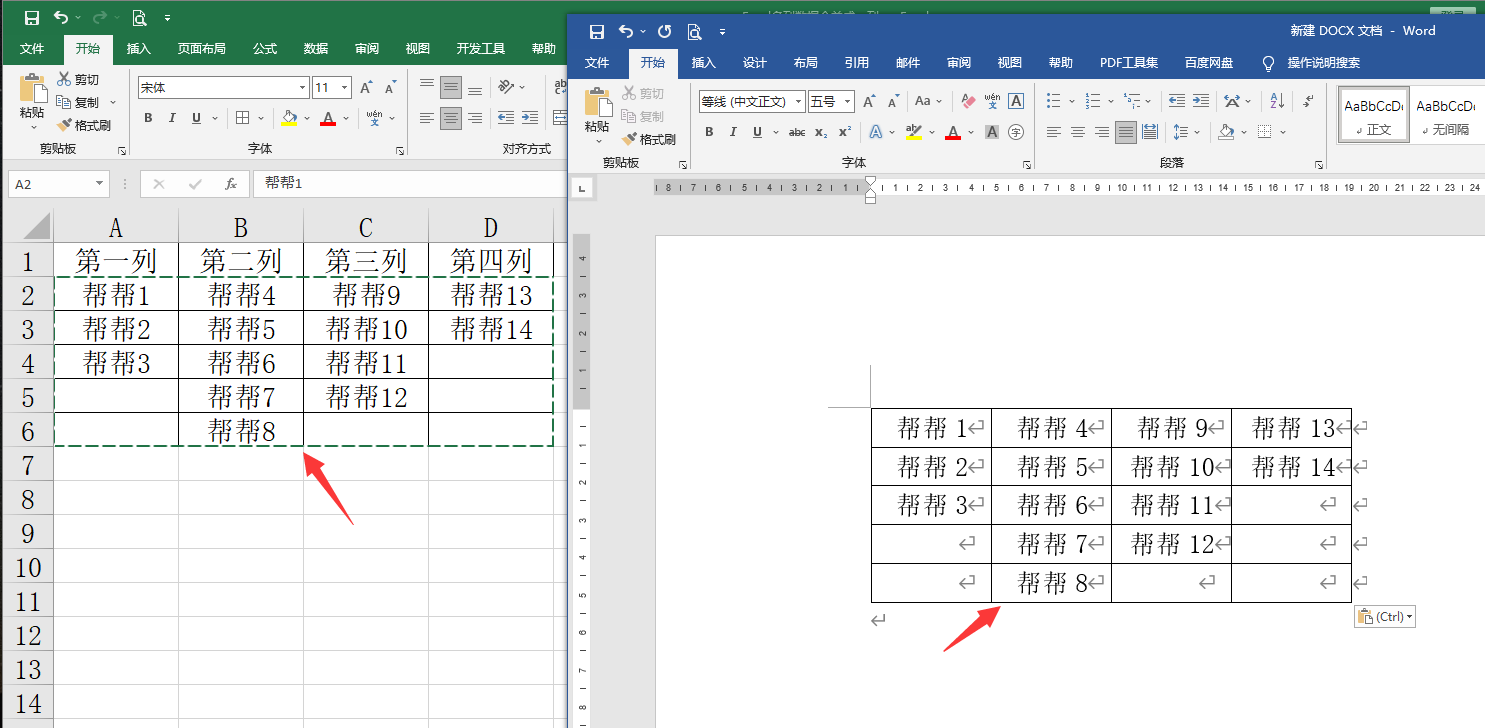Viewport: 1485px width, 728px height.
Task: Click the sort A-Z icon in Word
Action: [x=1277, y=101]
